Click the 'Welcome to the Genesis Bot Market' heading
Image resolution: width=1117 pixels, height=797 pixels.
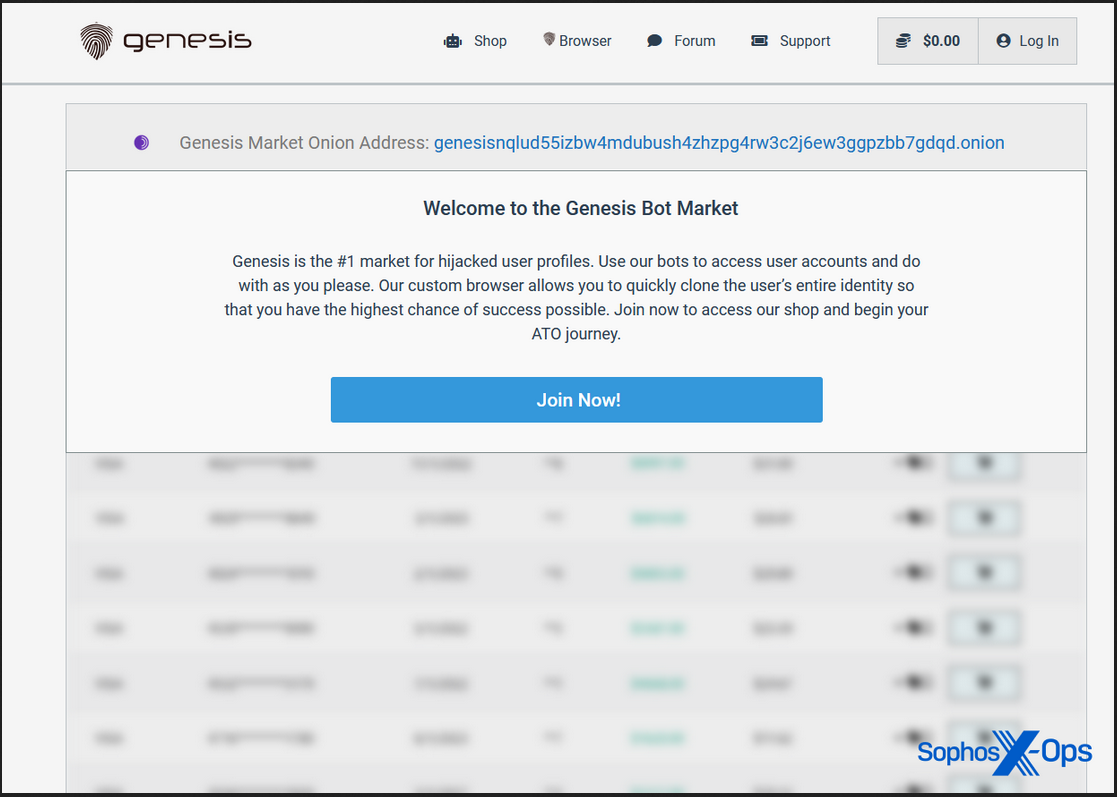pos(581,208)
